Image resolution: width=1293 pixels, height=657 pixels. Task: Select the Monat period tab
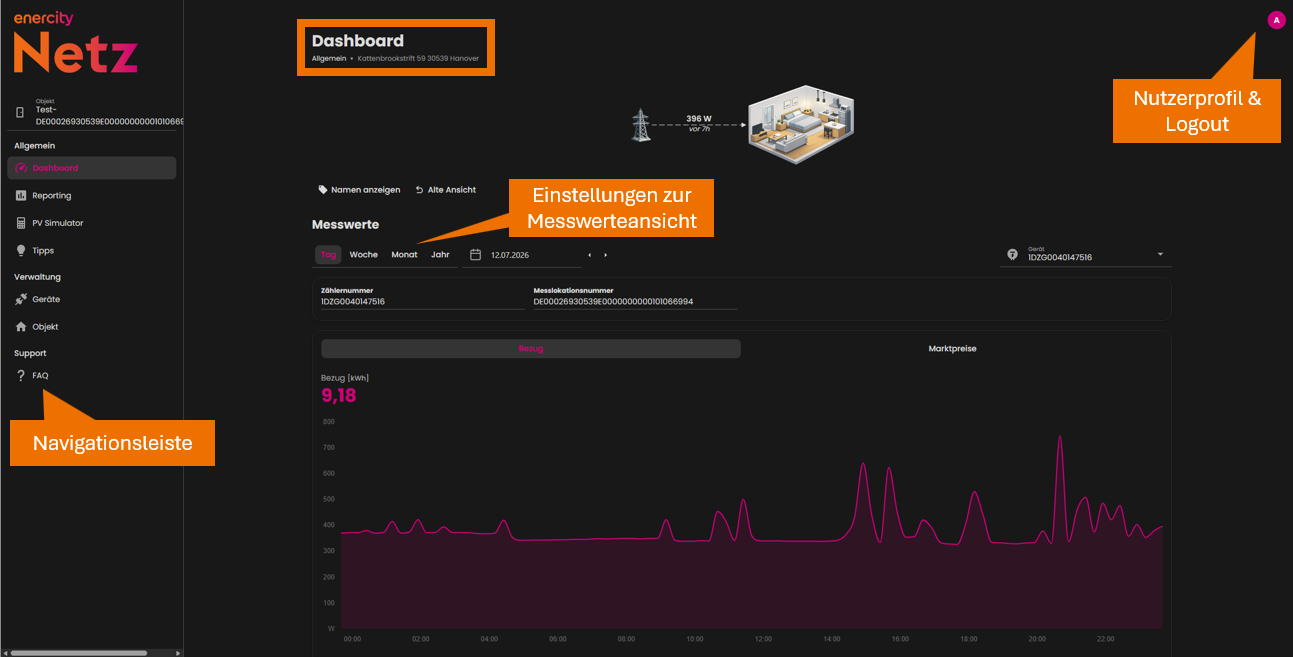pyautogui.click(x=404, y=255)
